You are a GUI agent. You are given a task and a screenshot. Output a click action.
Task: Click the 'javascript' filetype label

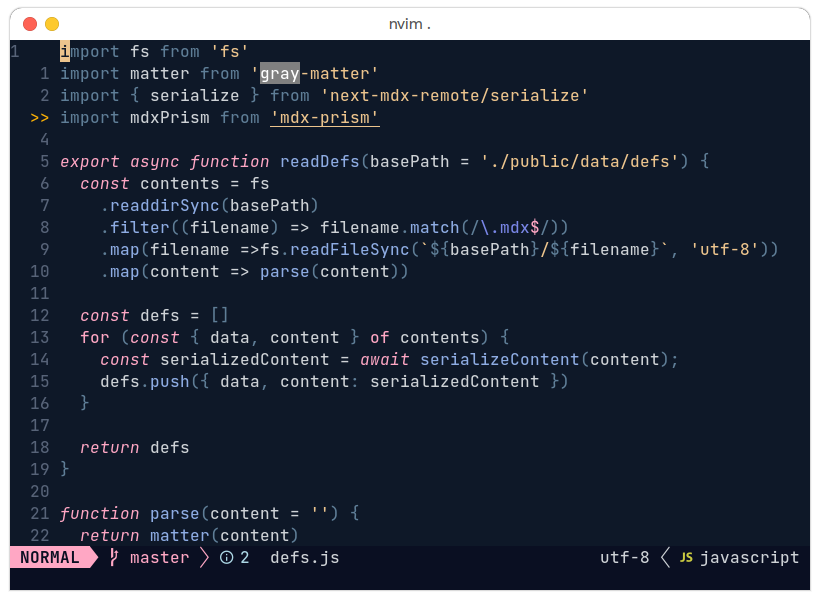point(749,558)
